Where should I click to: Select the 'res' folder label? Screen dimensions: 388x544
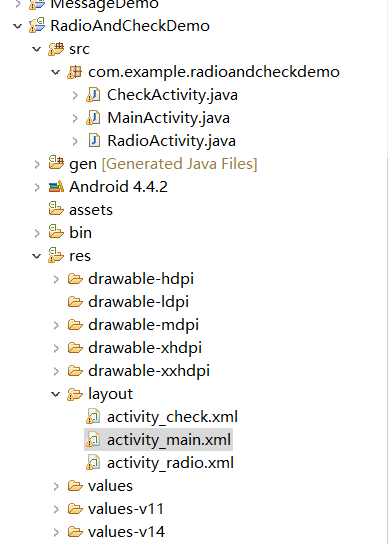pos(80,256)
